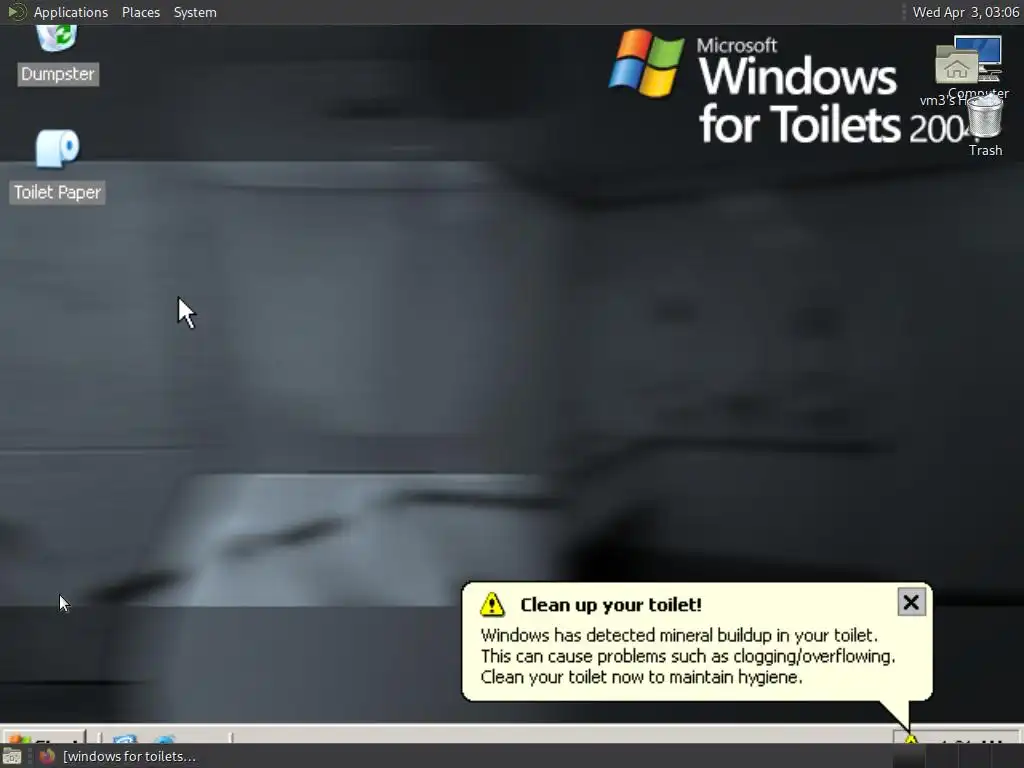Open the System menu

[x=195, y=12]
